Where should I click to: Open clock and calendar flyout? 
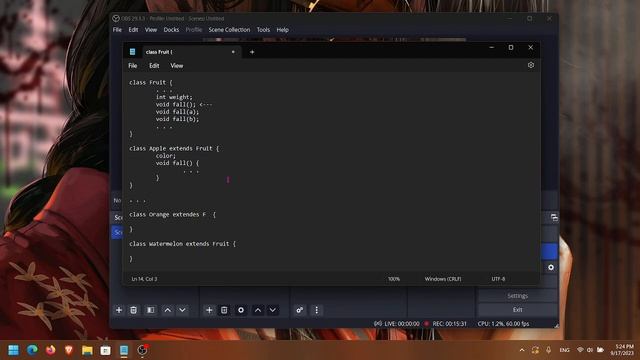coord(622,350)
